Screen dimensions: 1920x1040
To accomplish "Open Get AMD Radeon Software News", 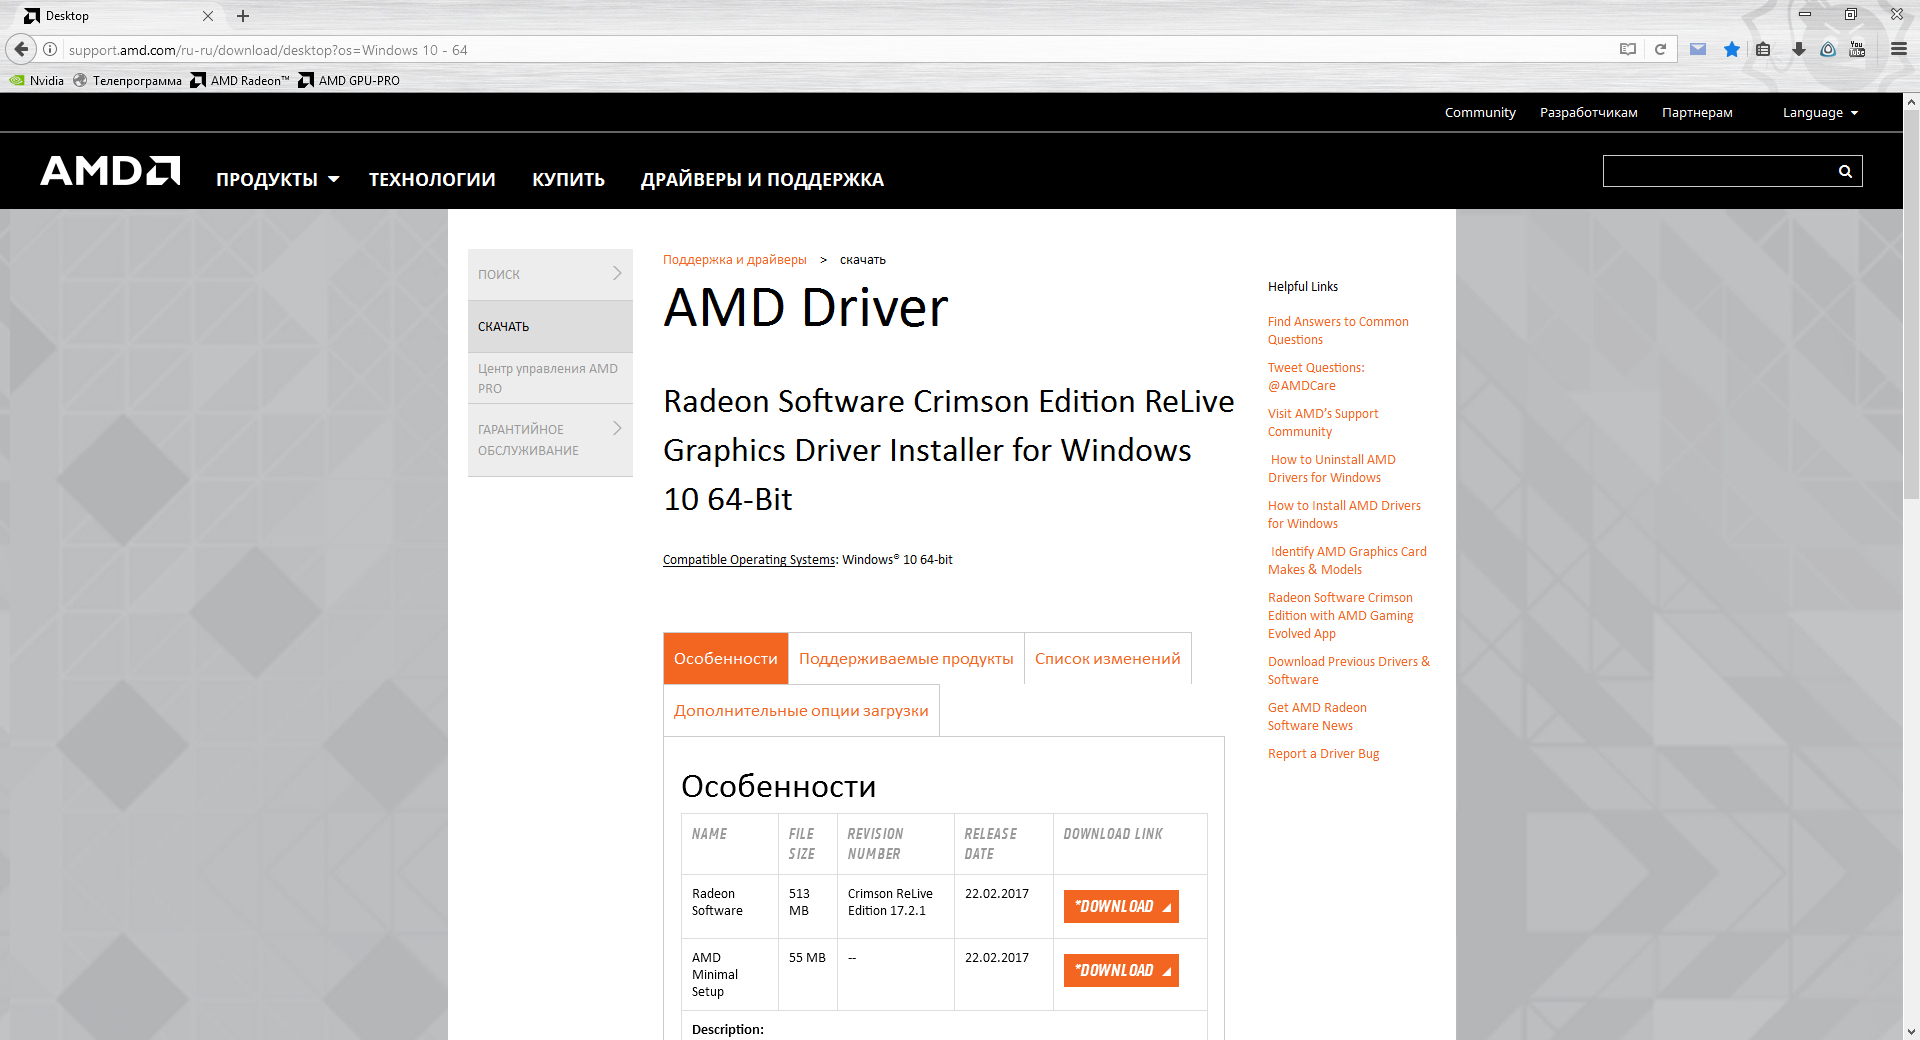I will pos(1317,717).
